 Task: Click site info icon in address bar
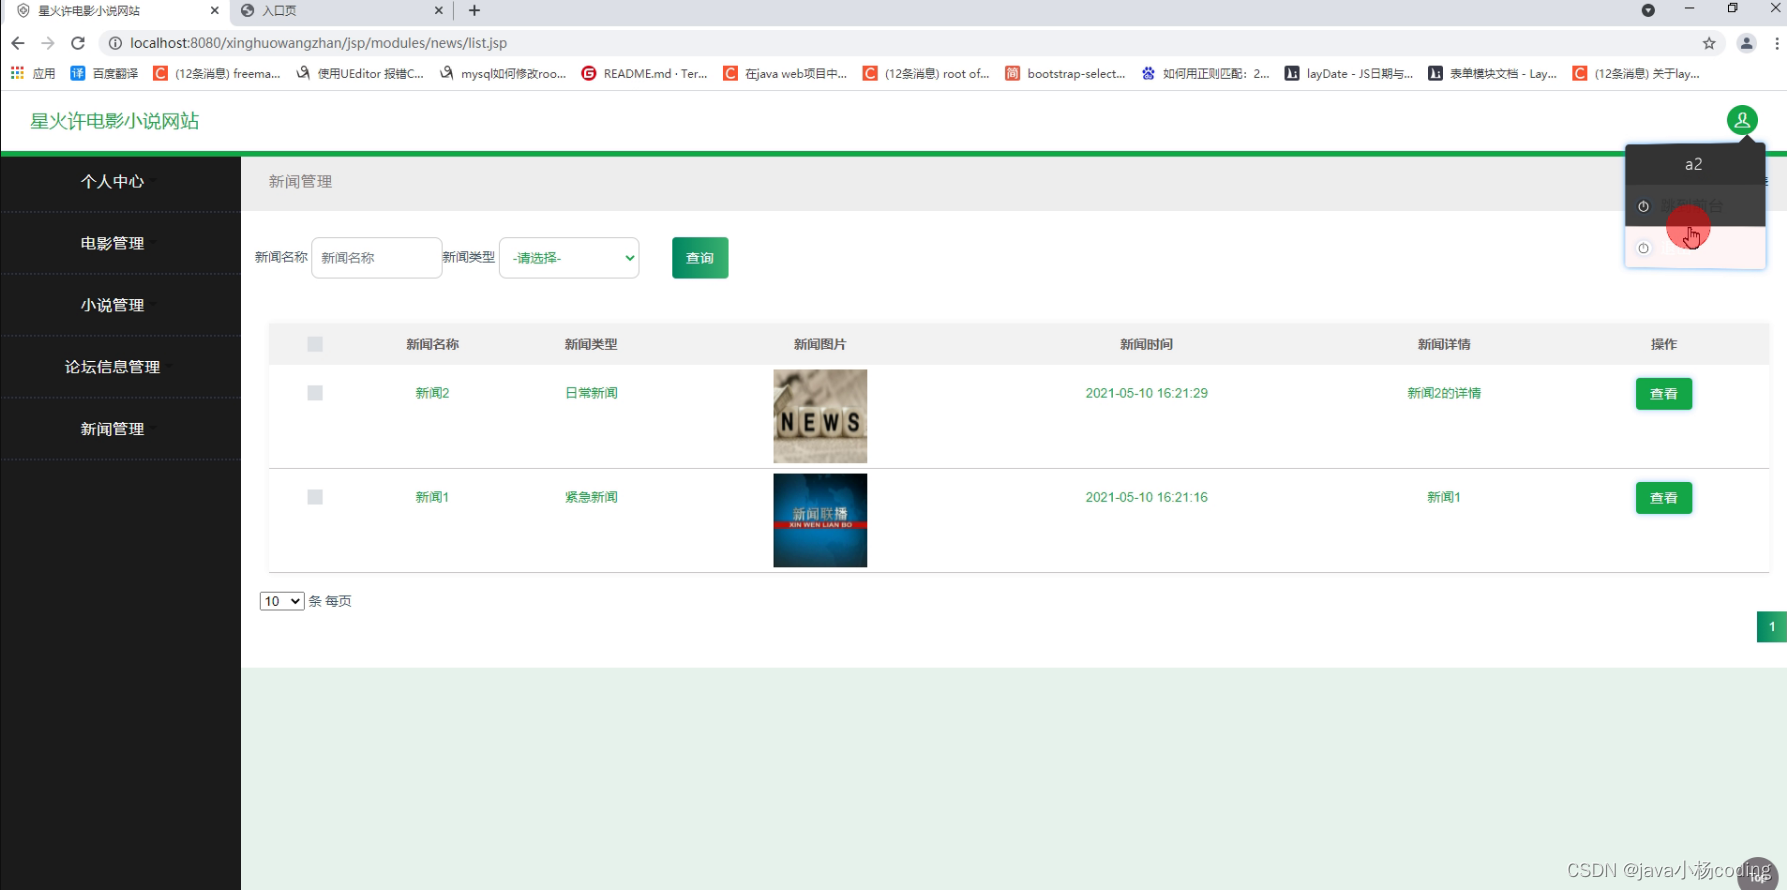115,43
